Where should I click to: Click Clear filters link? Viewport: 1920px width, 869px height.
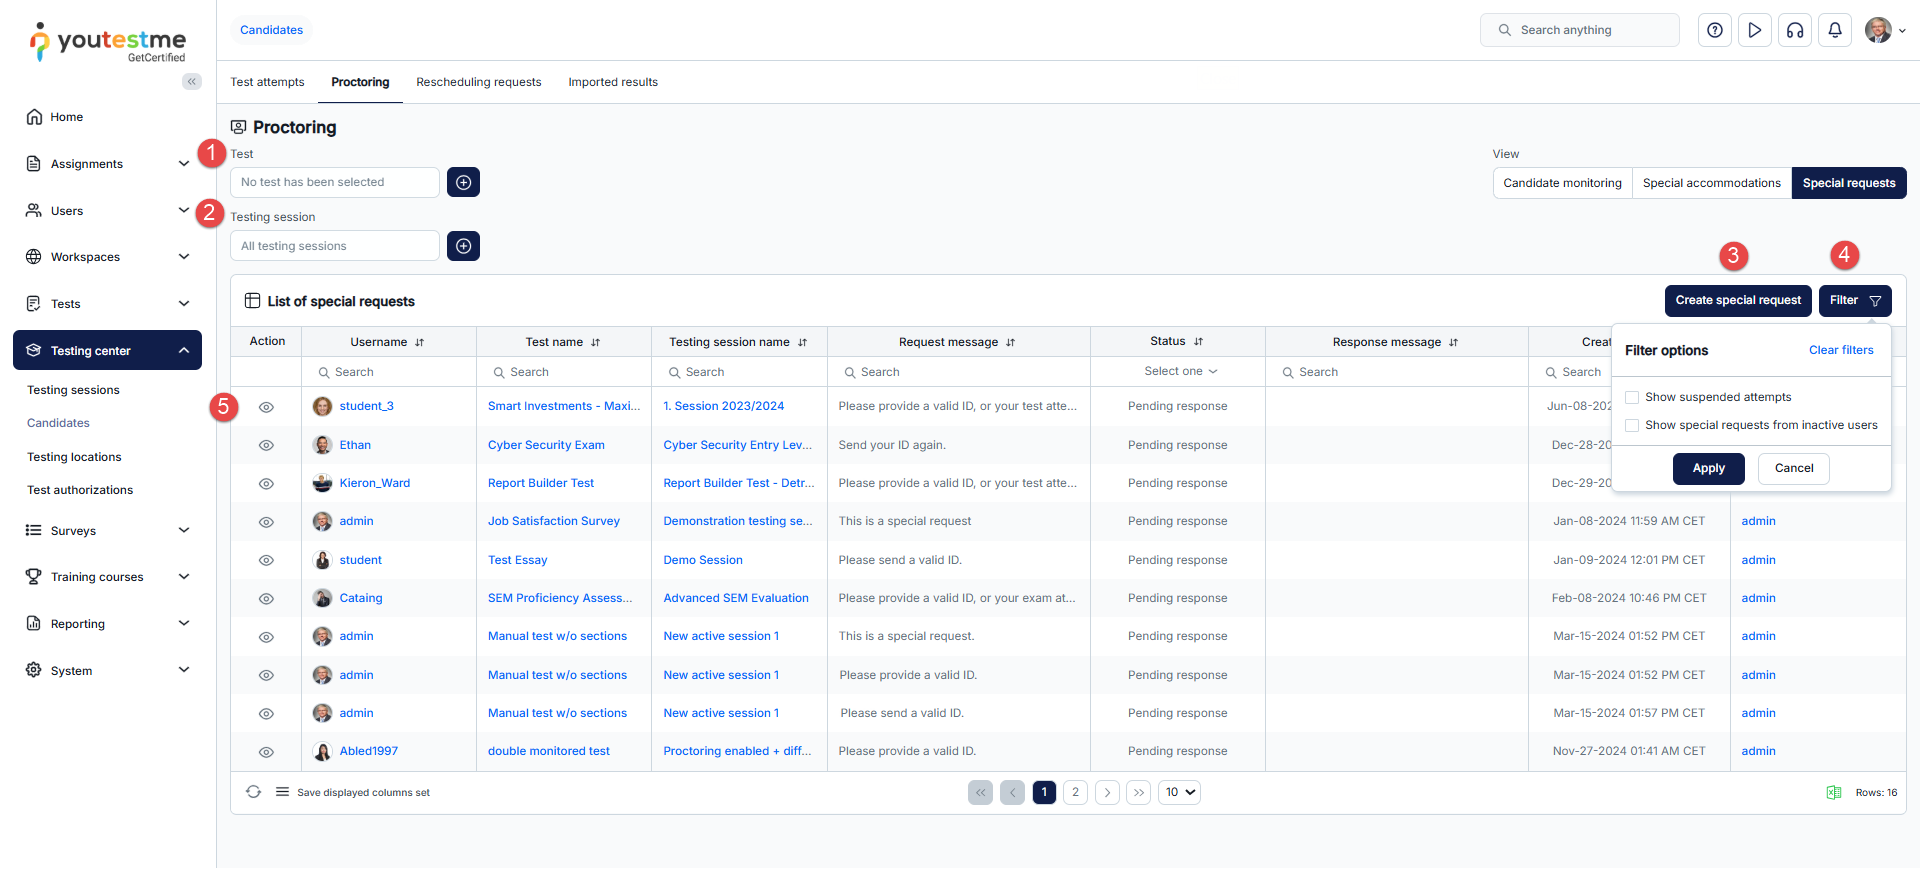coord(1840,350)
